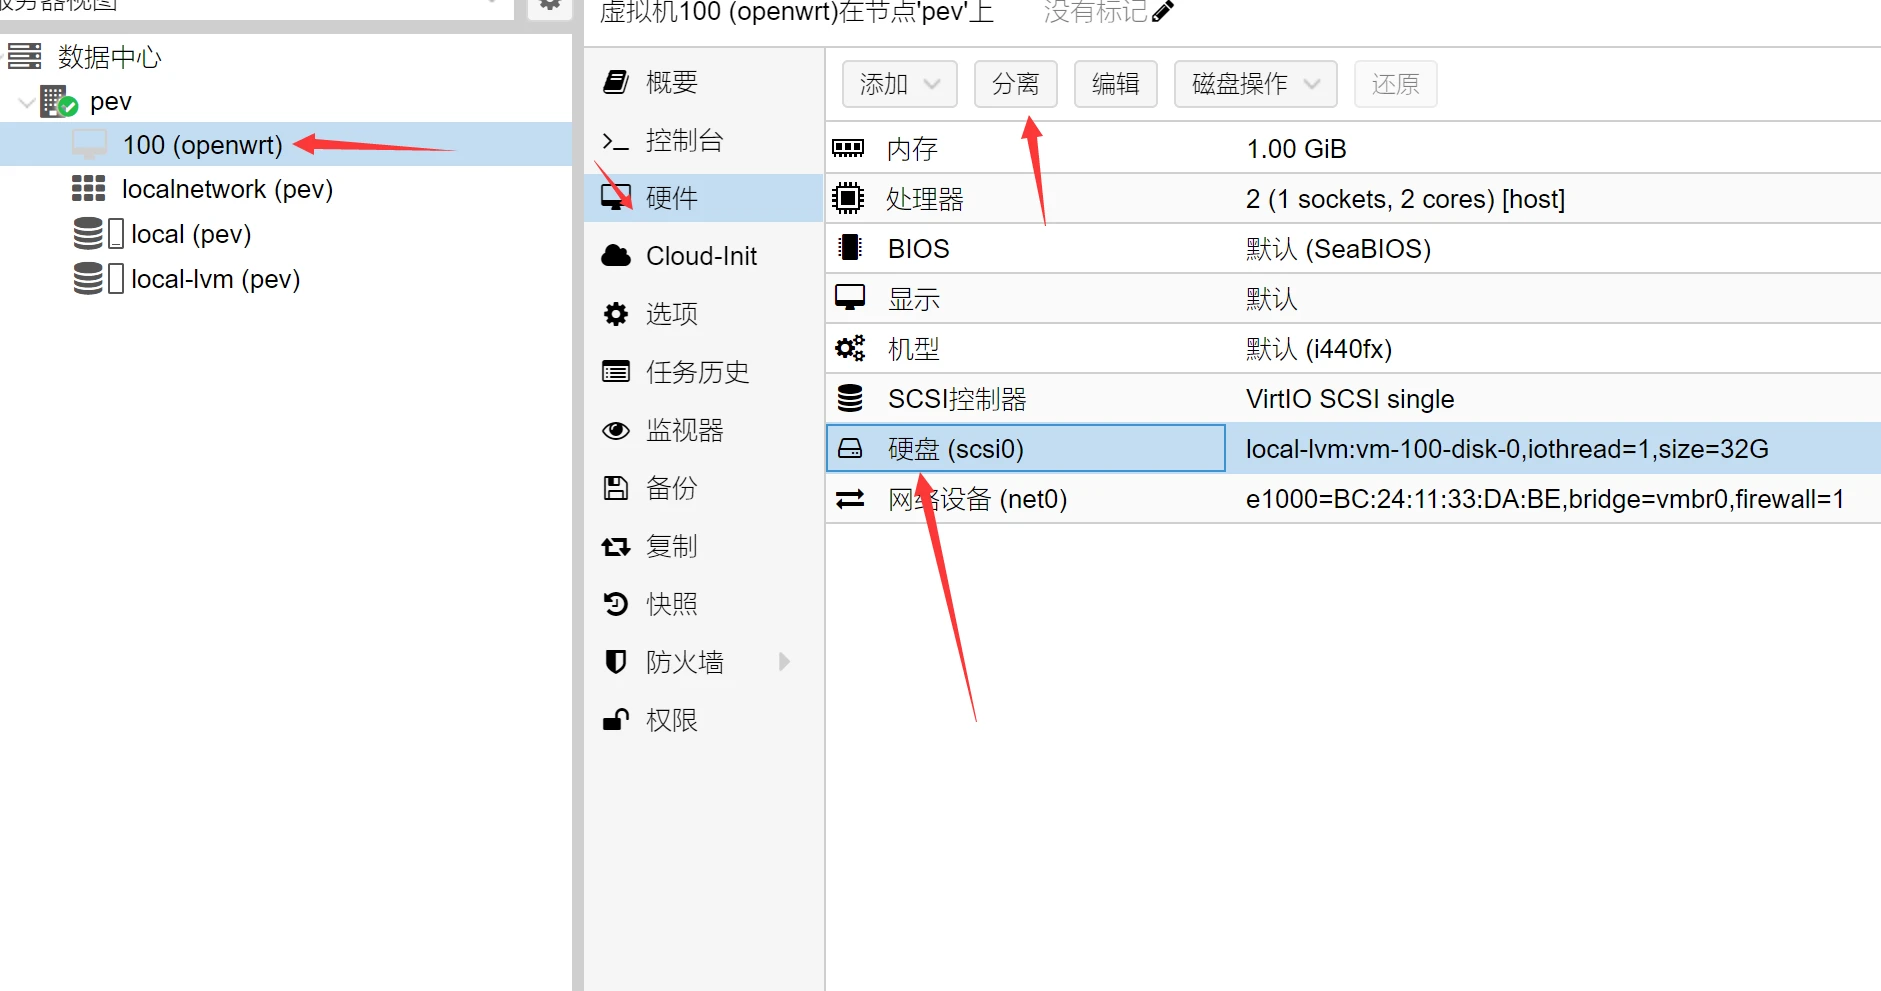Click the Snapshots history icon

[x=616, y=604]
